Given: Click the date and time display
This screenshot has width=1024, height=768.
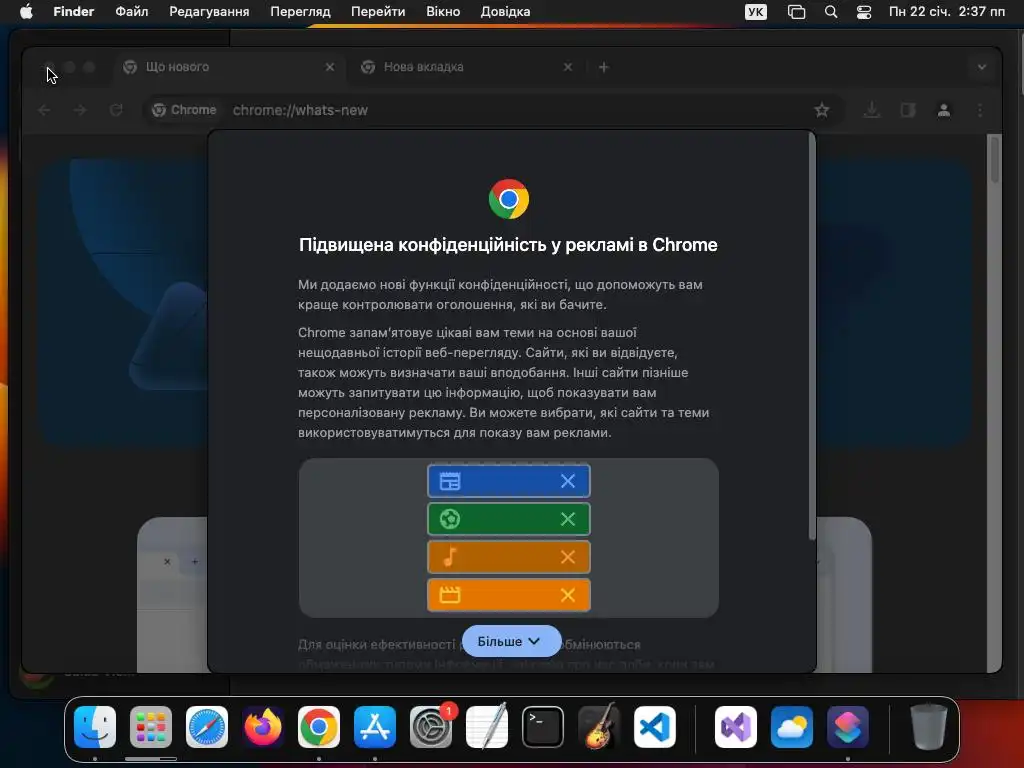Looking at the screenshot, I should [x=946, y=12].
